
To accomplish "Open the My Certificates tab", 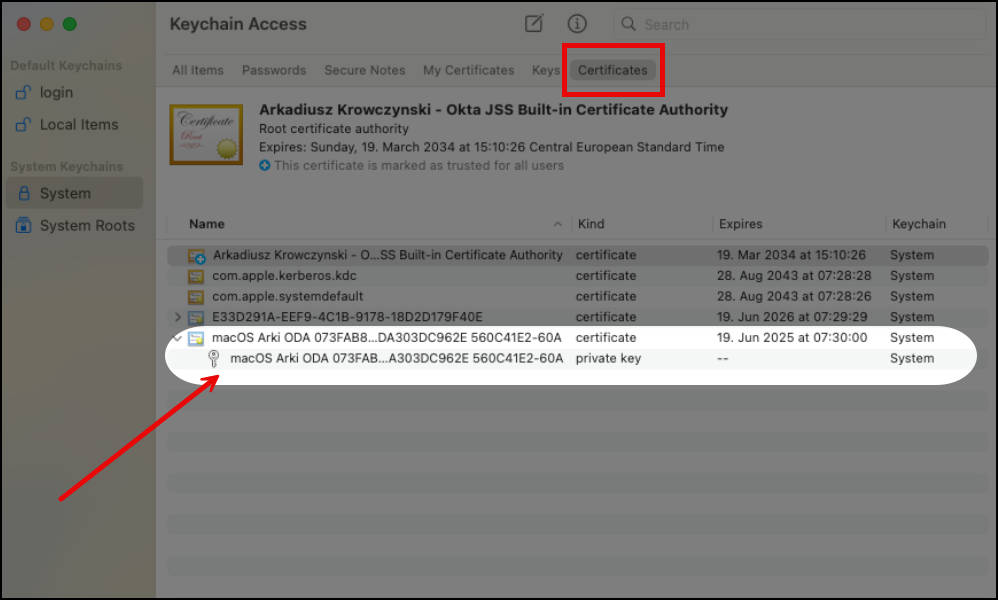I will click(x=469, y=70).
